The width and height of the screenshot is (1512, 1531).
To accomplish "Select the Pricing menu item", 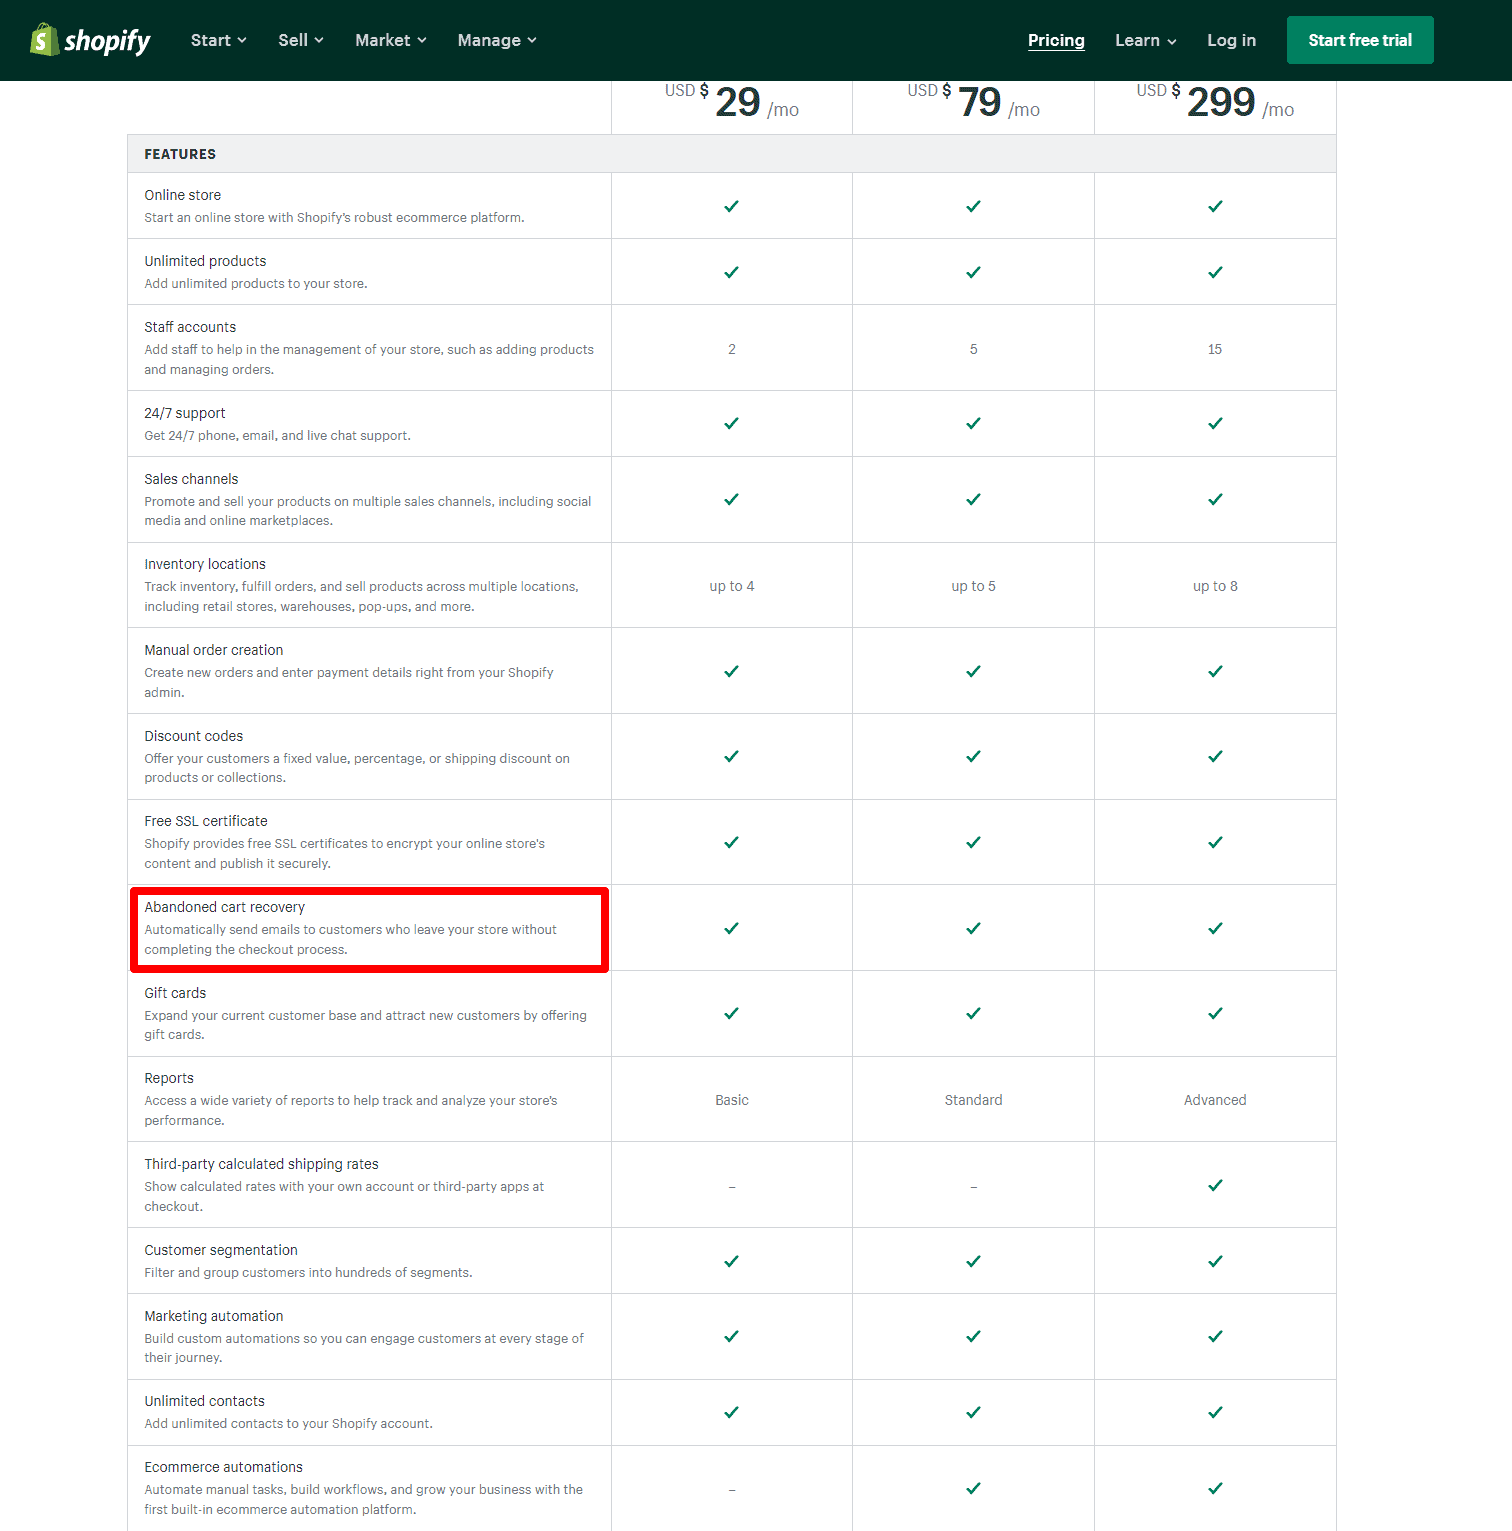I will pyautogui.click(x=1056, y=40).
